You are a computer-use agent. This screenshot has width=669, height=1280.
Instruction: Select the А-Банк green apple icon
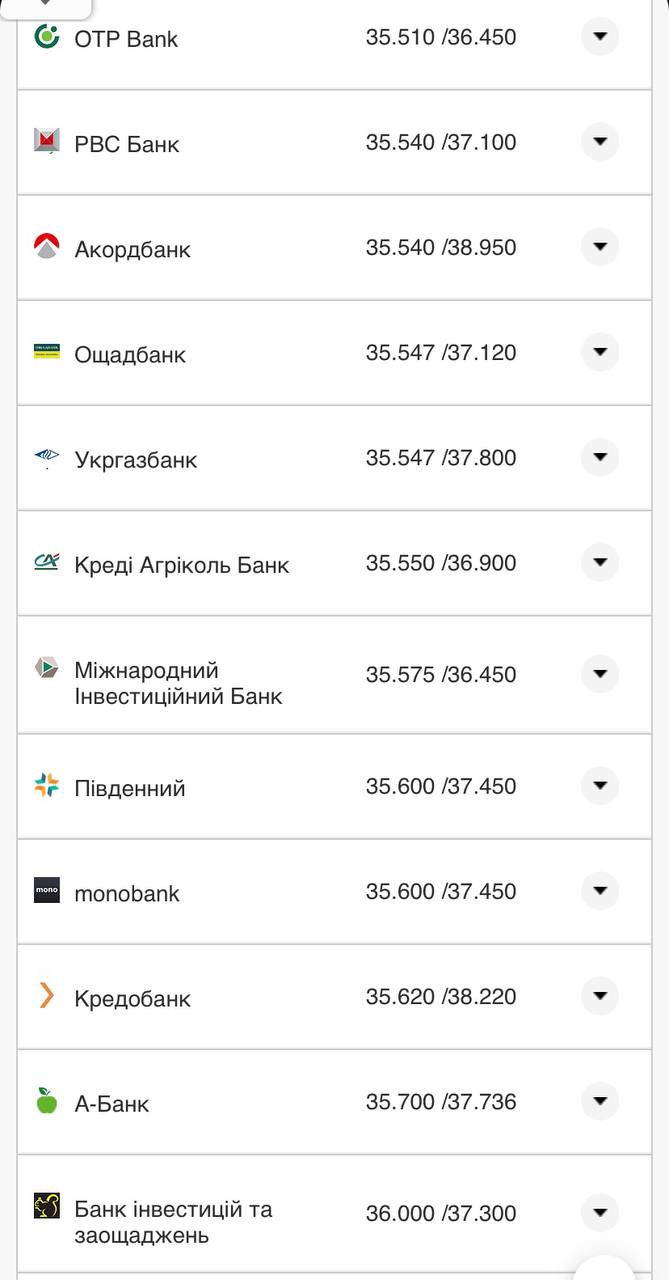point(44,1102)
